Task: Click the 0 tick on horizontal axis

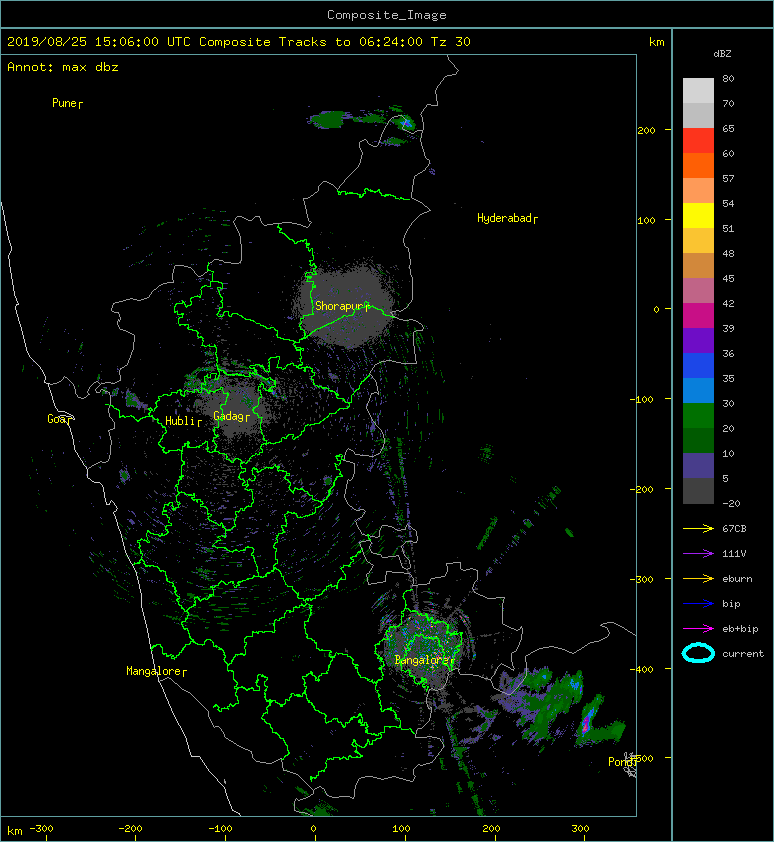Action: click(x=314, y=829)
